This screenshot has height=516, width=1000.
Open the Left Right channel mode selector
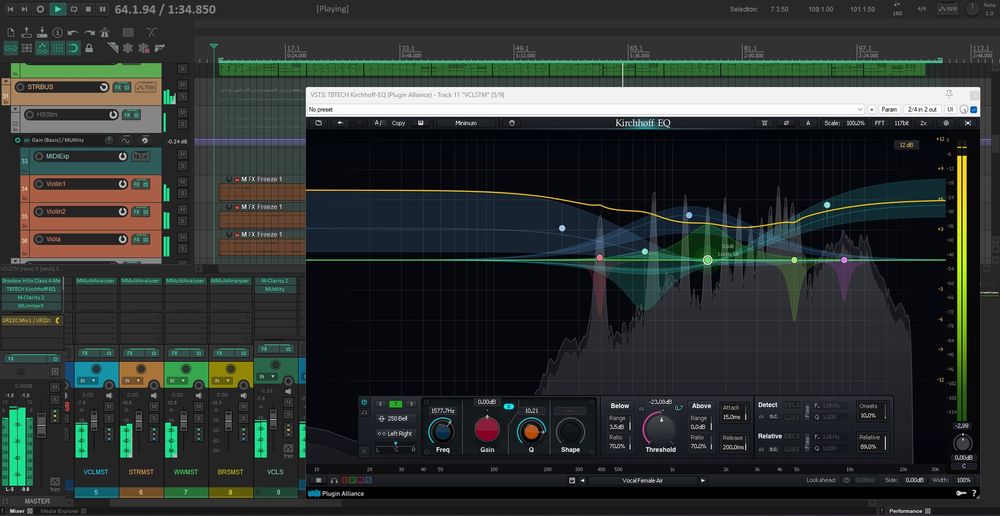pos(397,433)
